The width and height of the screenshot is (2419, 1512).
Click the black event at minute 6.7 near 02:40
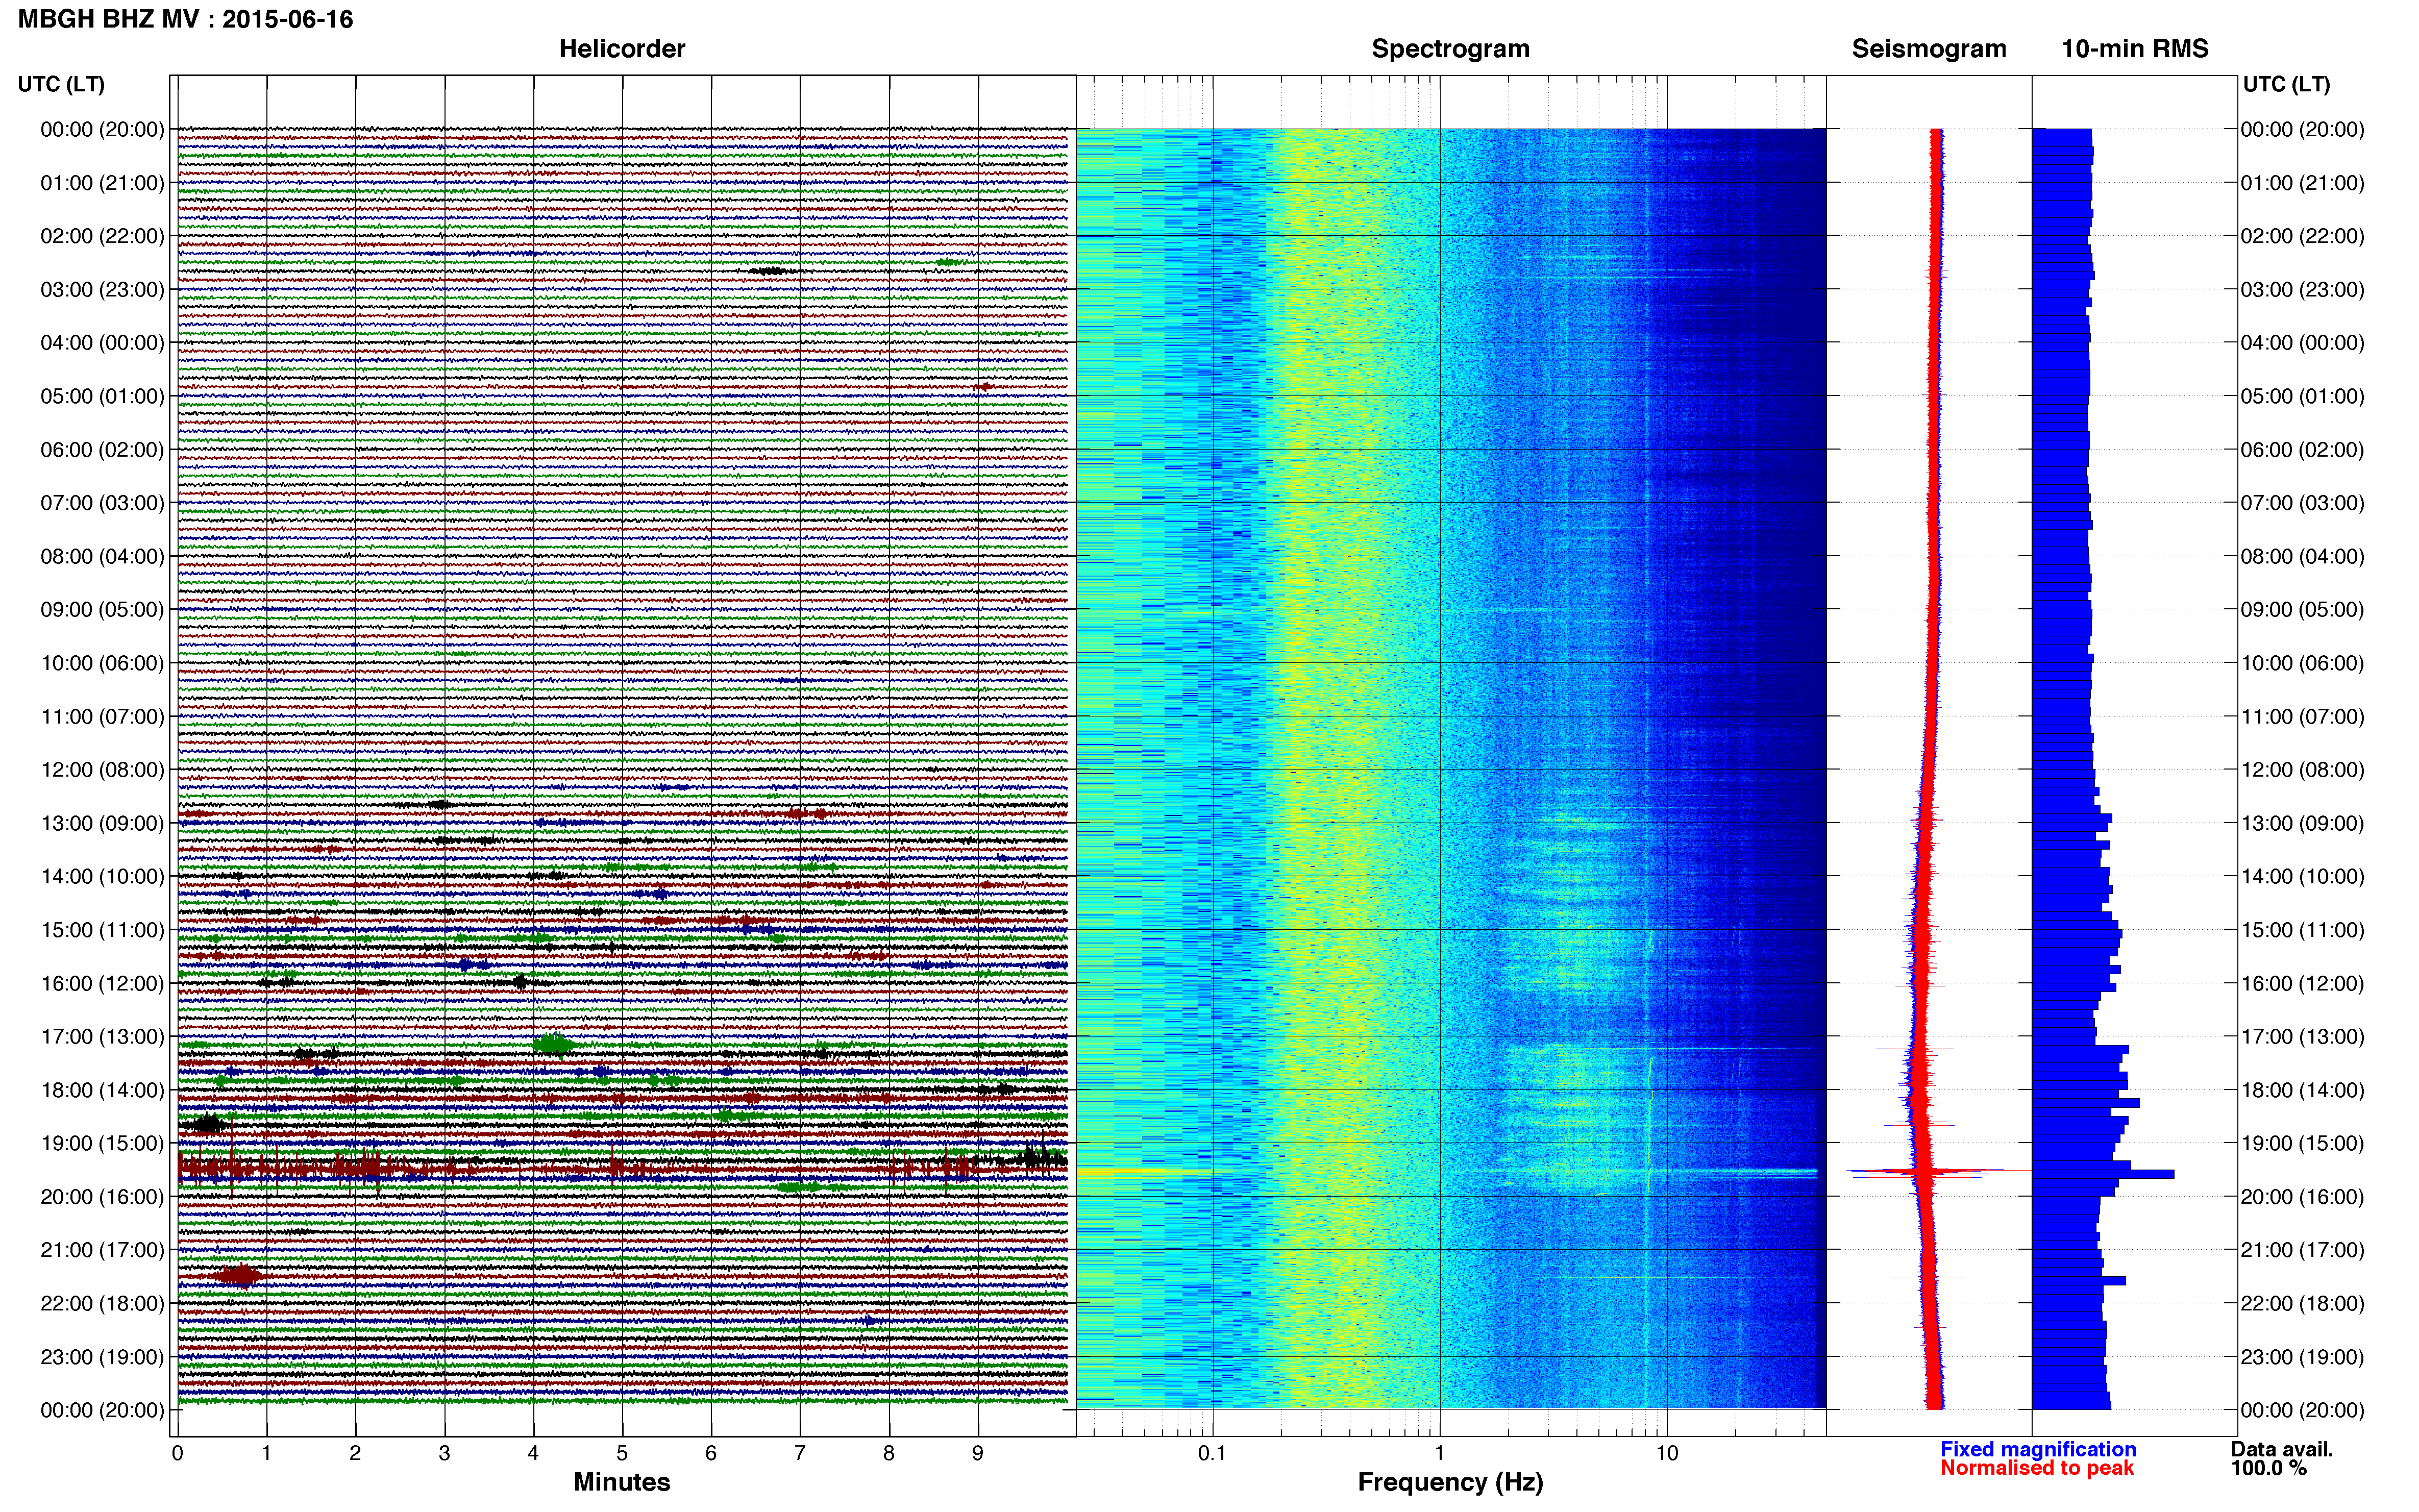pyautogui.click(x=771, y=271)
